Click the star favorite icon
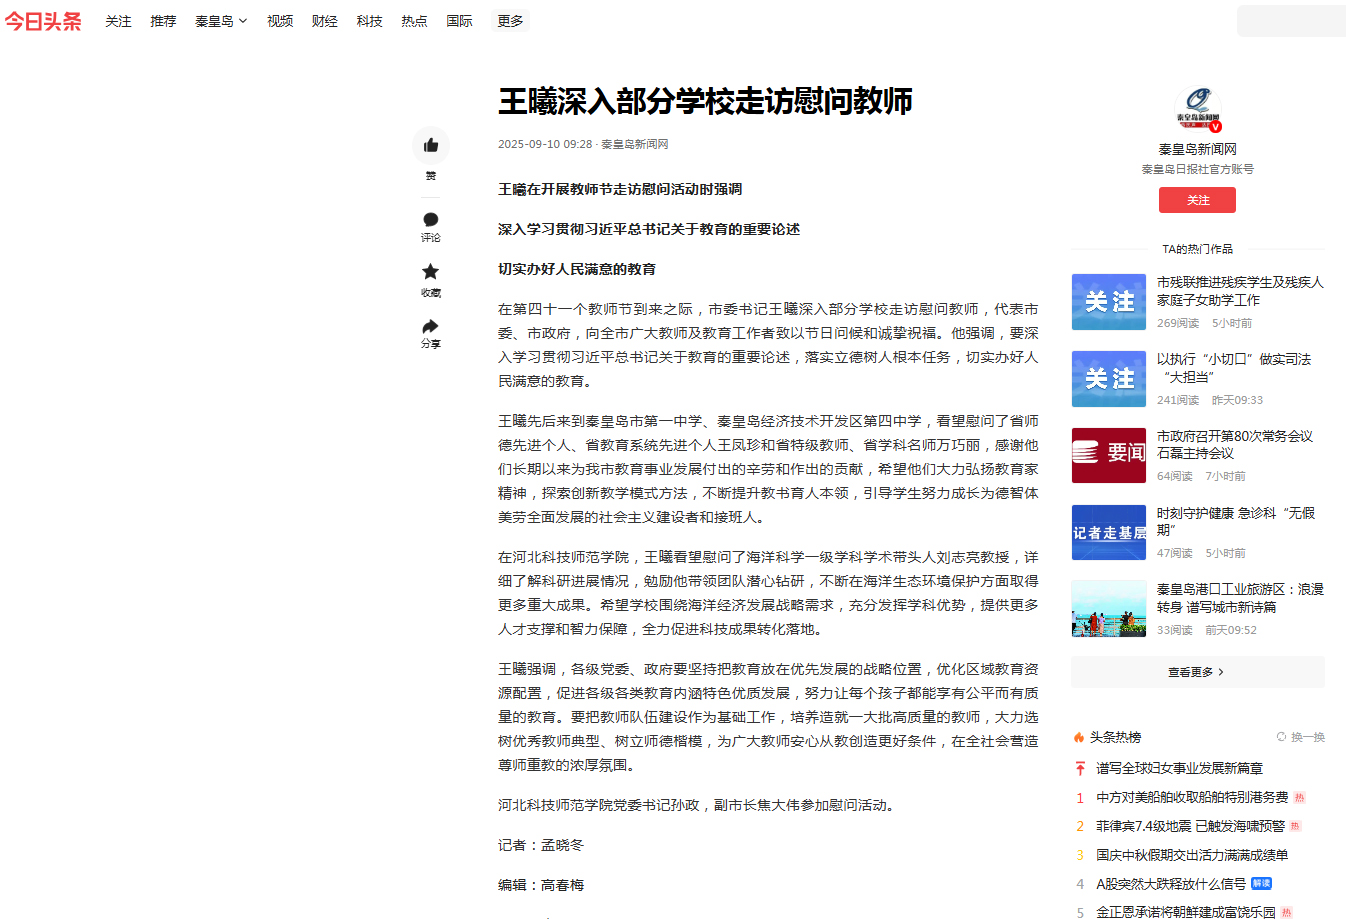The width and height of the screenshot is (1346, 919). click(x=431, y=272)
